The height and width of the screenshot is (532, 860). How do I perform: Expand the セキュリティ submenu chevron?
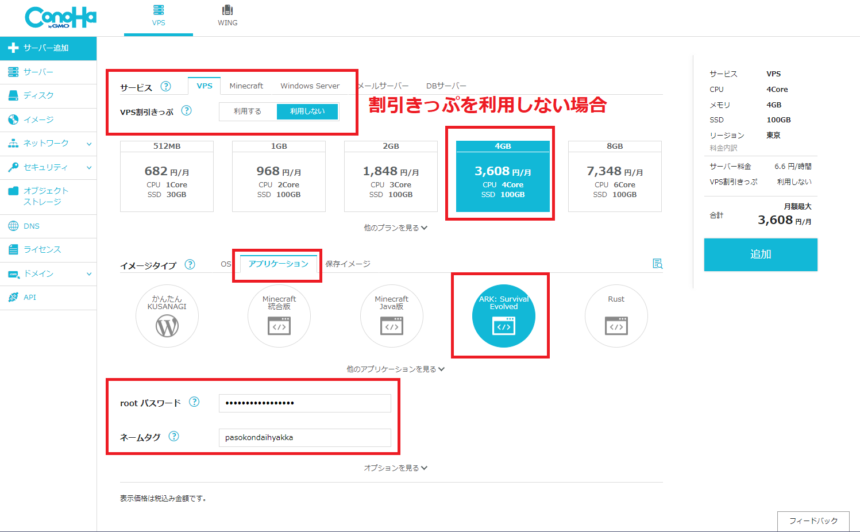tap(89, 168)
